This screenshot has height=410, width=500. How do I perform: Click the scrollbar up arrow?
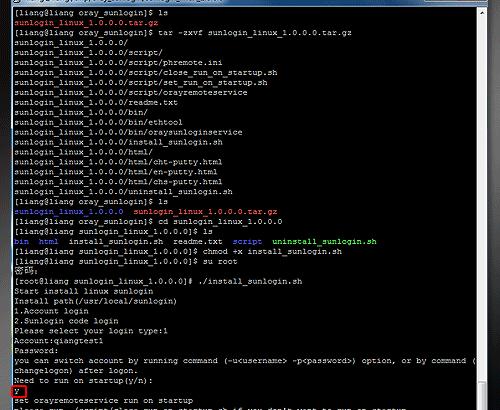[x=482, y=13]
